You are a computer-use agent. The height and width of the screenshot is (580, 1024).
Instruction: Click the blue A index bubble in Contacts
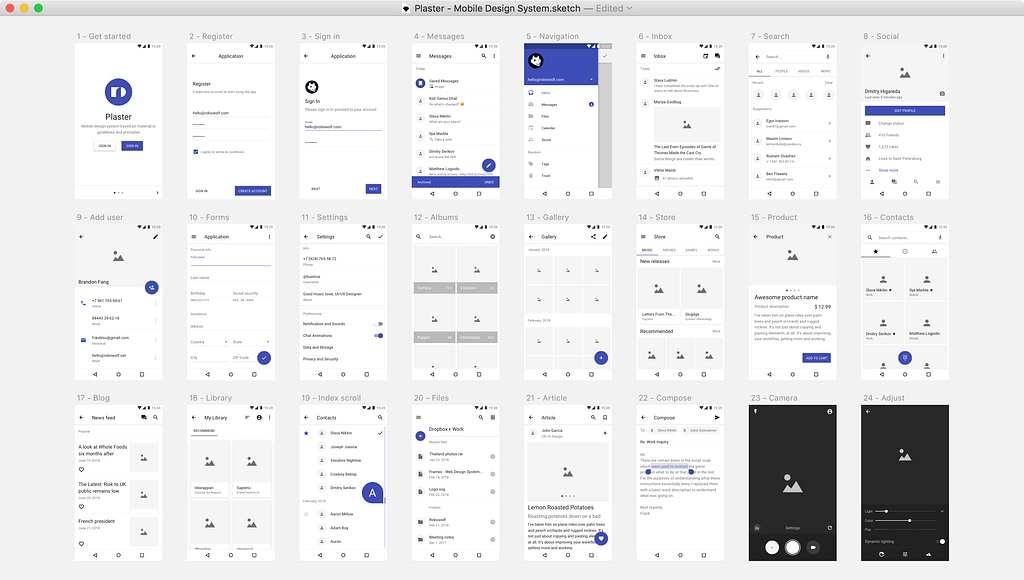pos(372,493)
